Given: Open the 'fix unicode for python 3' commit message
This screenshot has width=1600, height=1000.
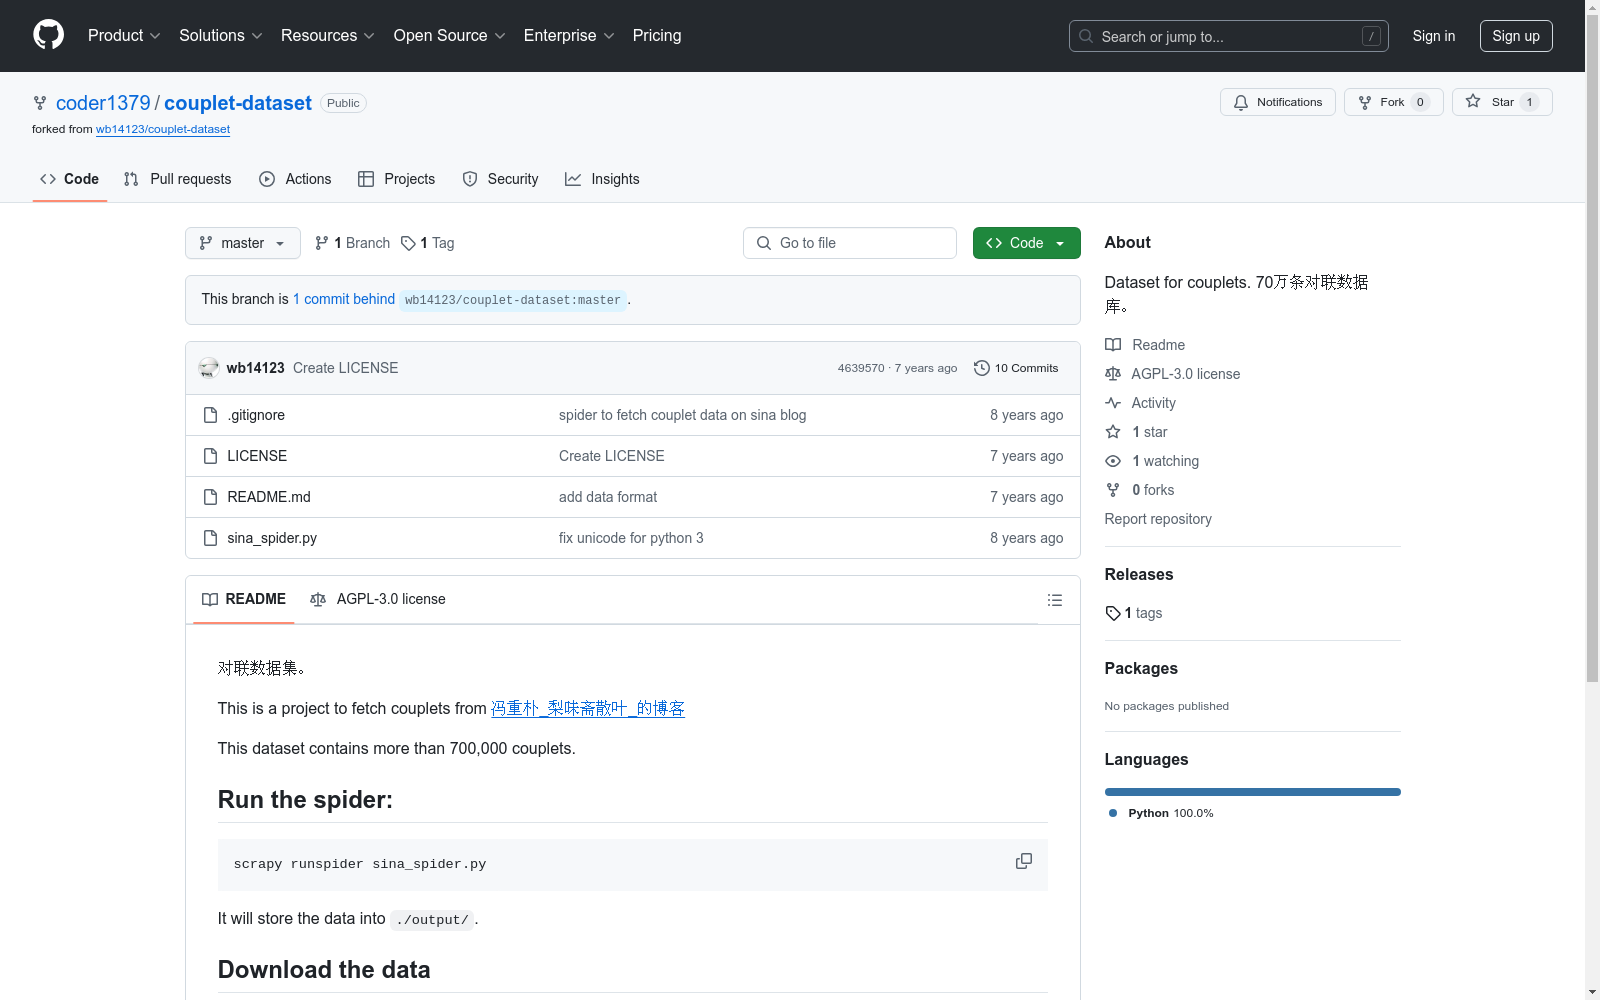Looking at the screenshot, I should click(x=631, y=538).
